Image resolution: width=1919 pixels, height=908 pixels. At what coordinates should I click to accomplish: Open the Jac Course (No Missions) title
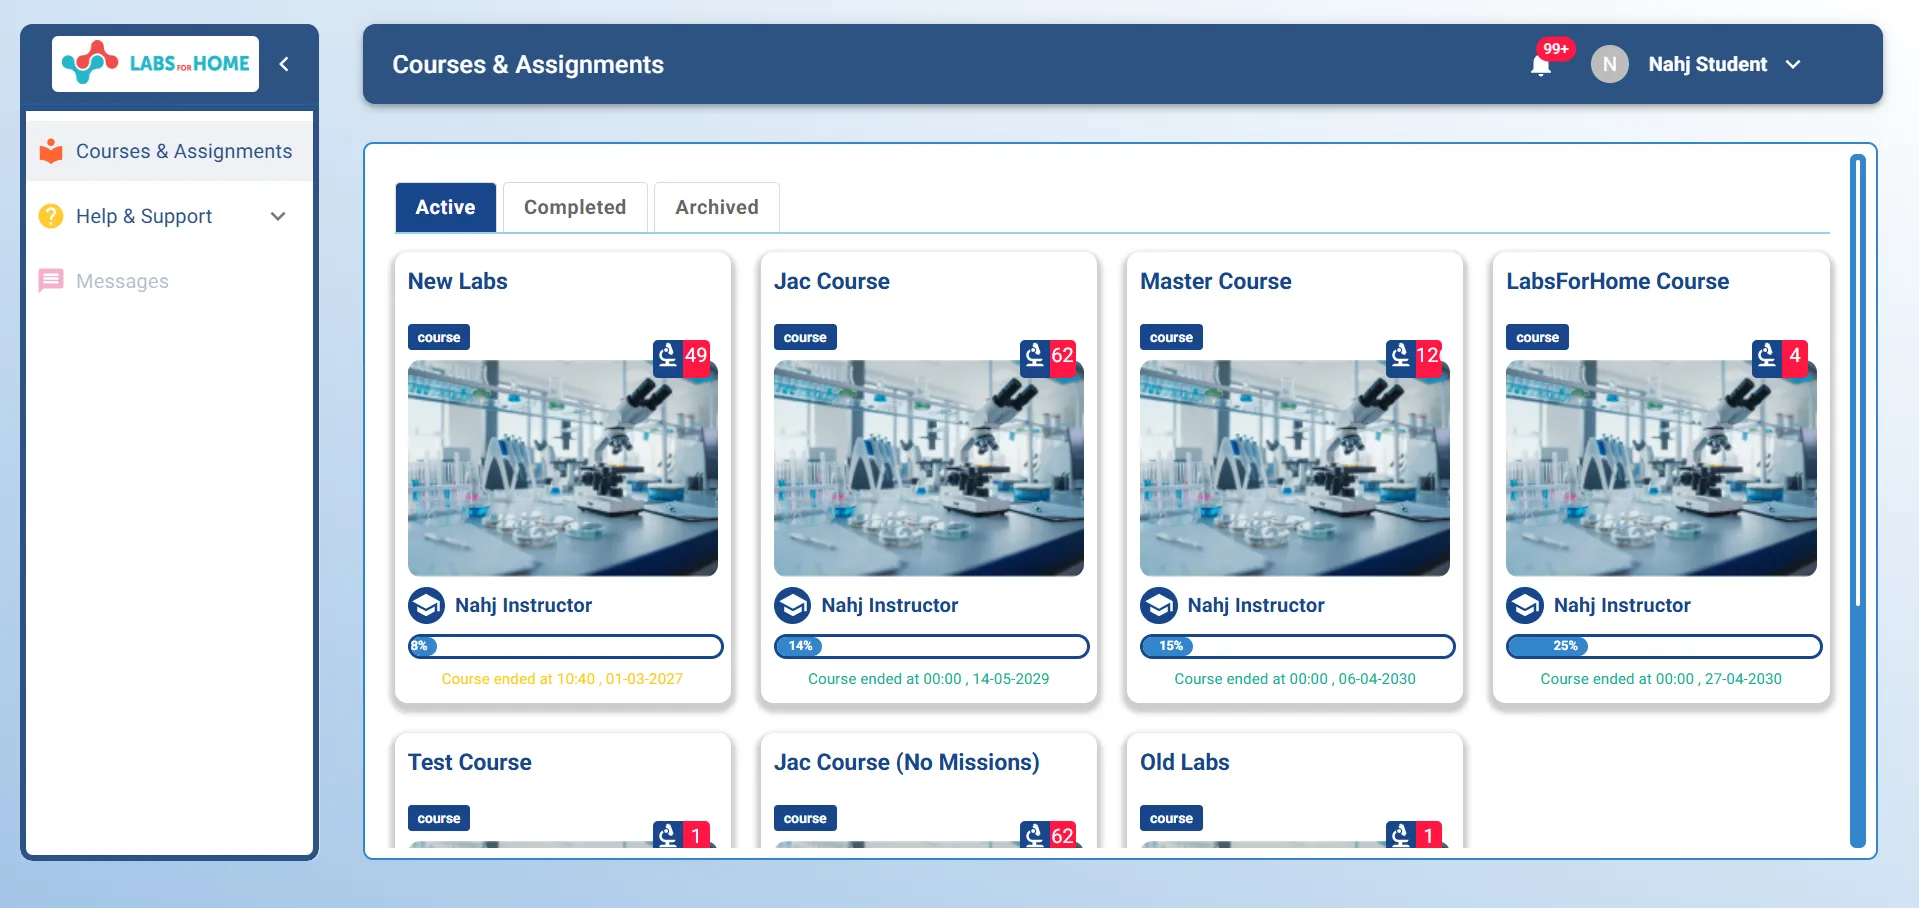pyautogui.click(x=906, y=762)
